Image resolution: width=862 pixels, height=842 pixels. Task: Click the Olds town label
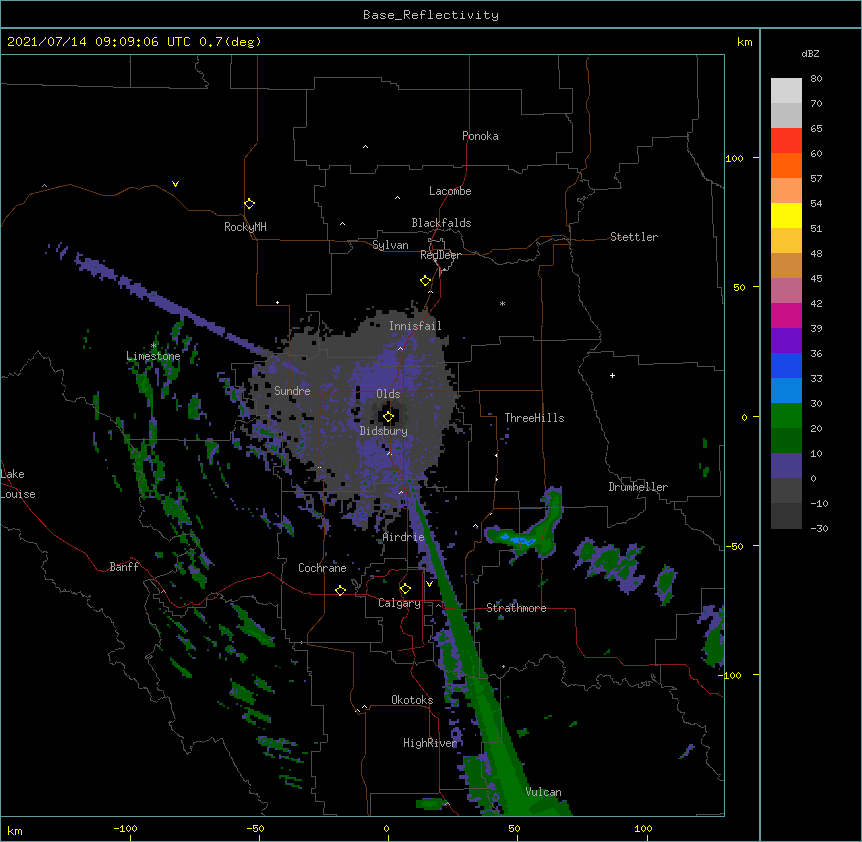(388, 394)
